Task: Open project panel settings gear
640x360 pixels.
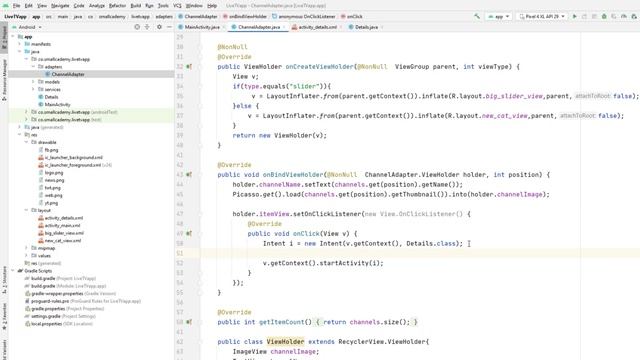Action: 159,27
